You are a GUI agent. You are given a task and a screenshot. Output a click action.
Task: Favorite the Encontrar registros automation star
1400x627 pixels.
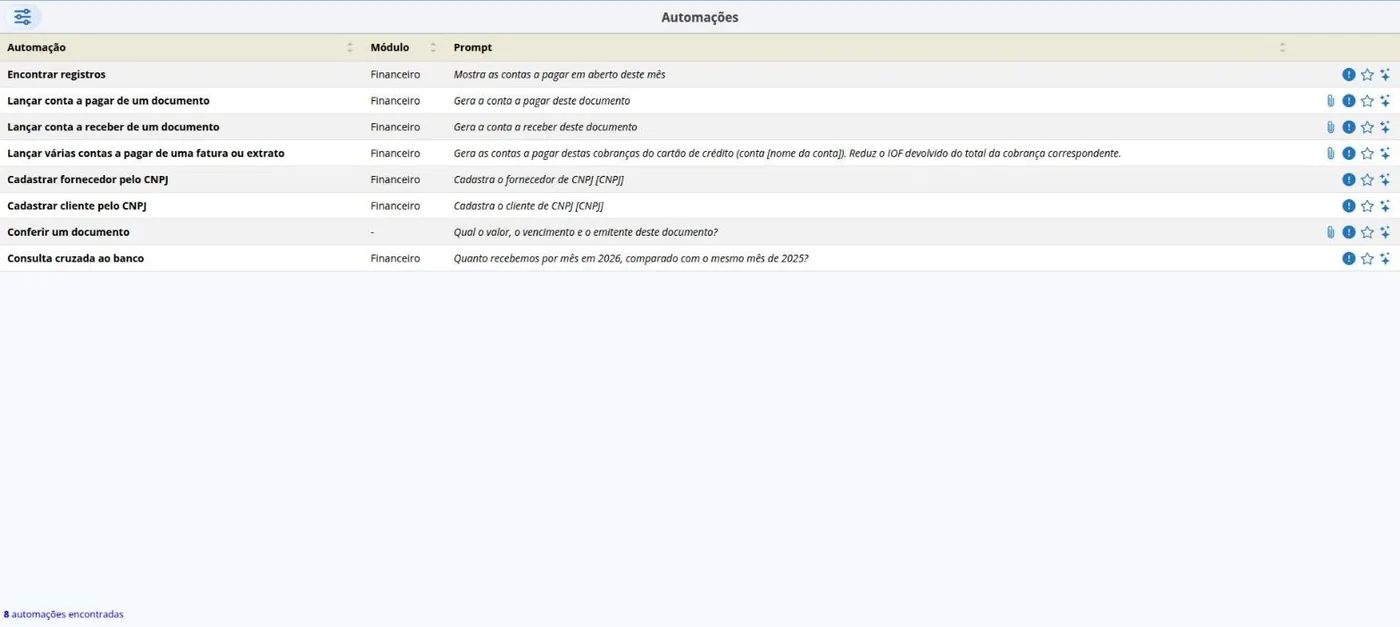[1367, 75]
